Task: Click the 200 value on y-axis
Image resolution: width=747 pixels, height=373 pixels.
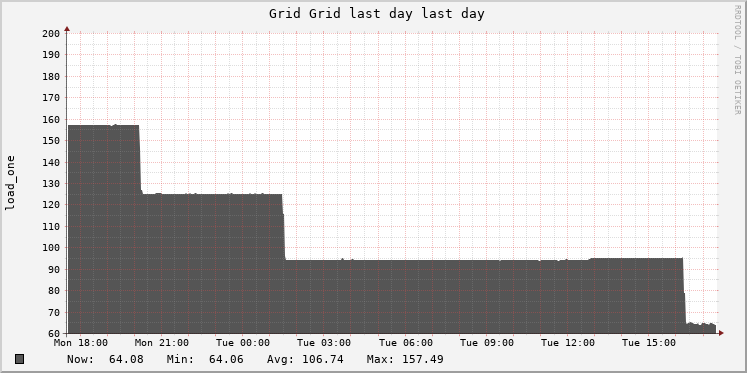Action: point(50,33)
